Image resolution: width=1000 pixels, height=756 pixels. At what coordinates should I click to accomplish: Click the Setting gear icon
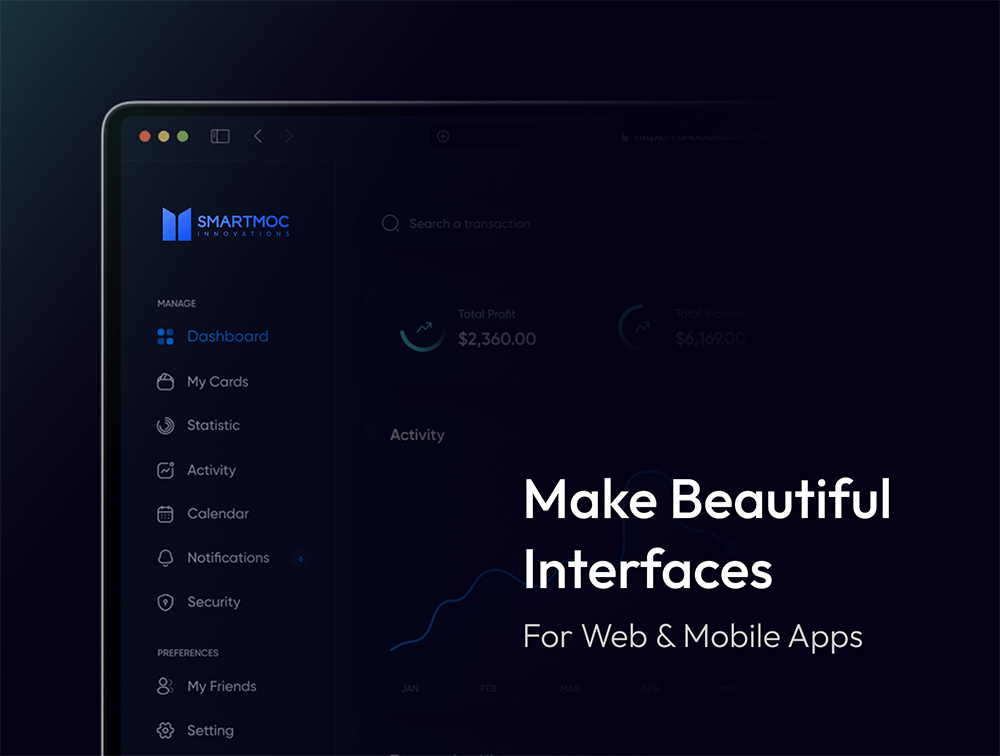pos(166,731)
